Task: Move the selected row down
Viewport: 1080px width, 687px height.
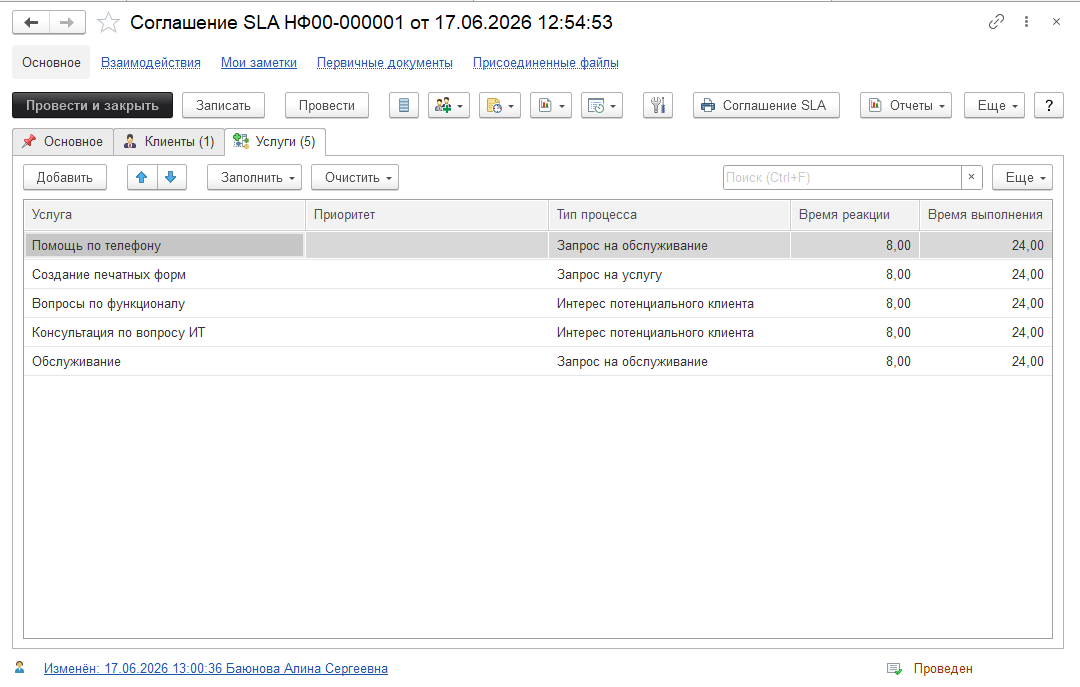Action: tap(172, 177)
